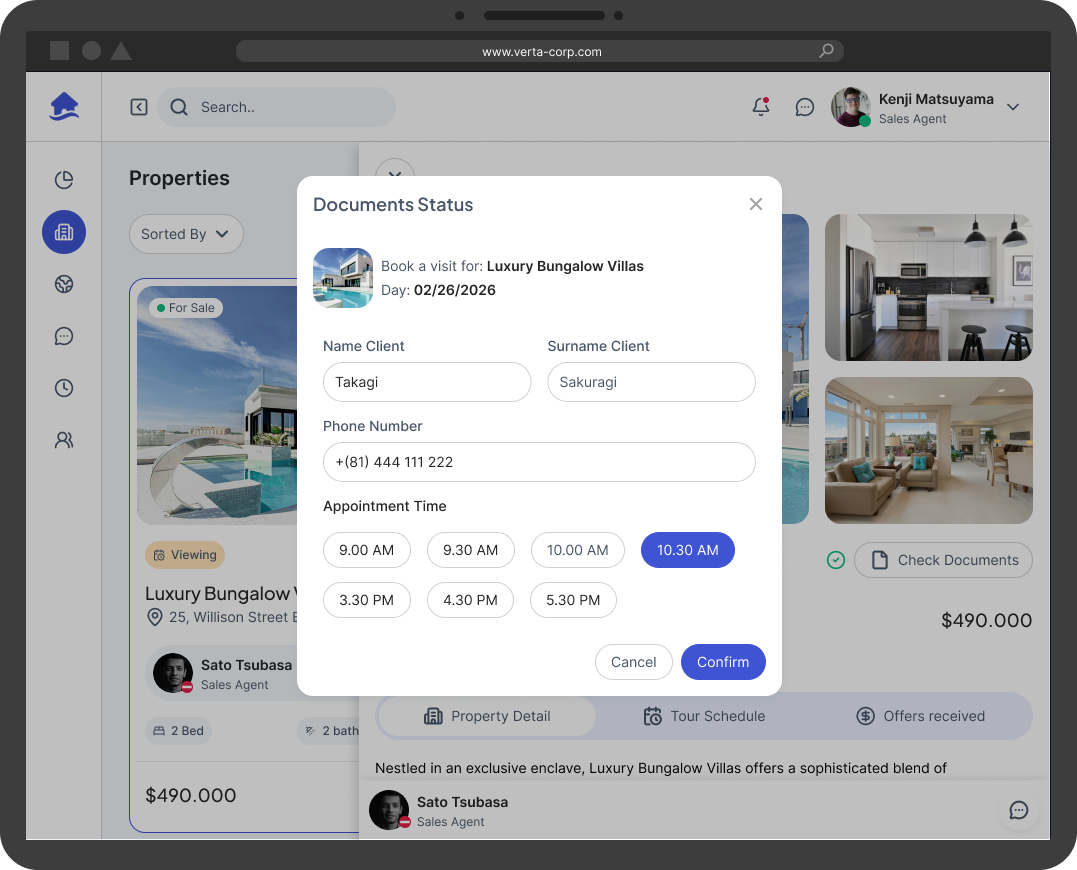1077x870 pixels.
Task: Open notifications bell icon
Action: [761, 106]
